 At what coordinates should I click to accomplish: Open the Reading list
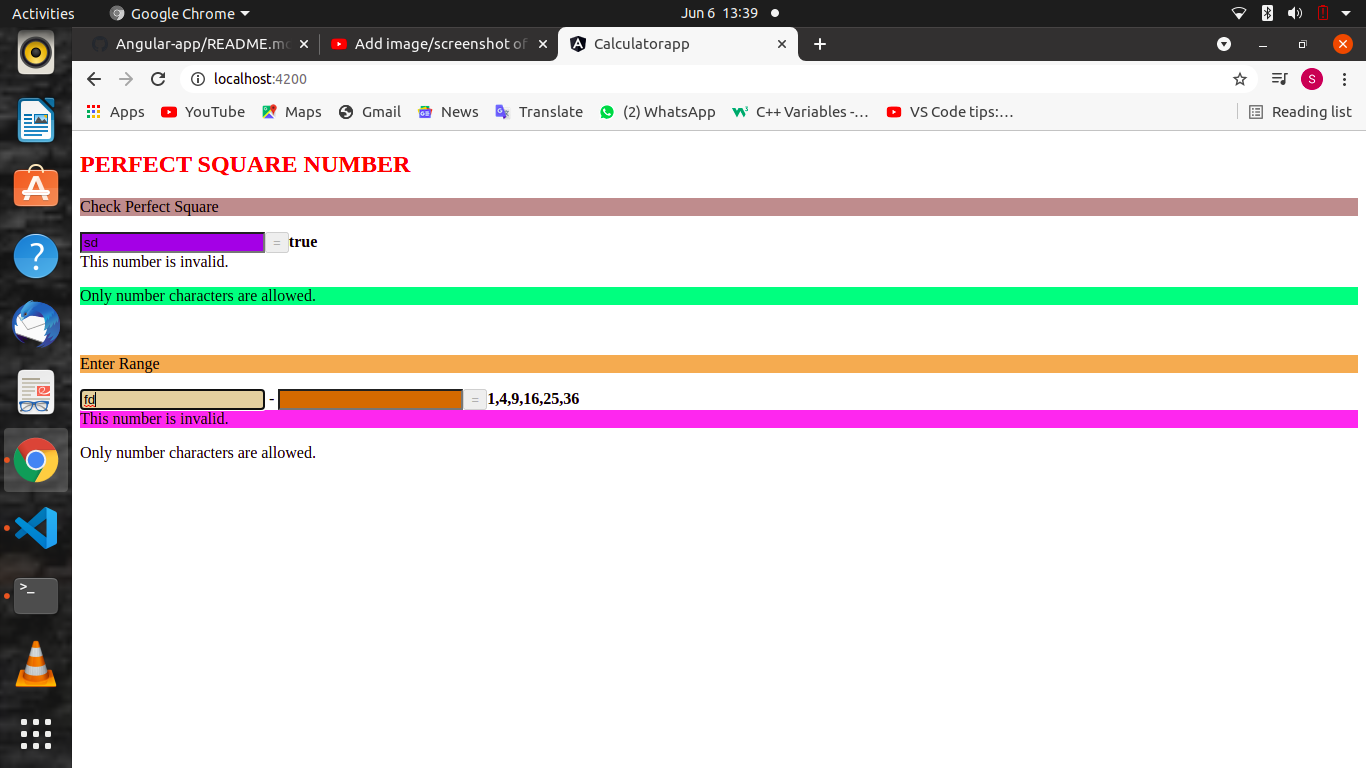[x=1299, y=112]
